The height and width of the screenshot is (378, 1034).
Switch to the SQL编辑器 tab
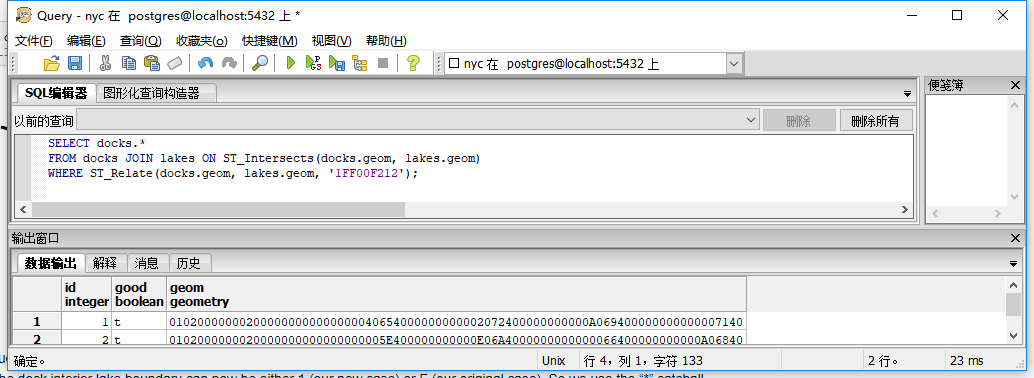(55, 93)
